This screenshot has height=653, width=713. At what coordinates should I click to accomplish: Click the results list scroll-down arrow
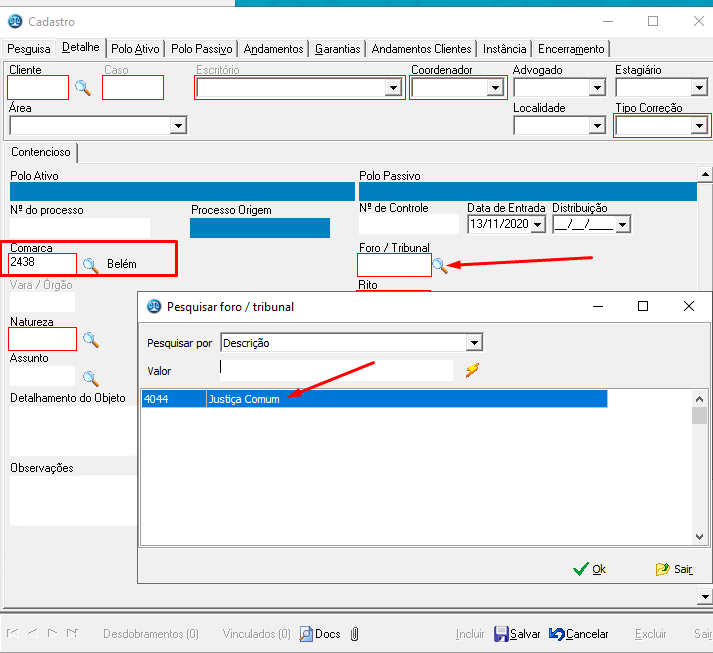(x=699, y=537)
